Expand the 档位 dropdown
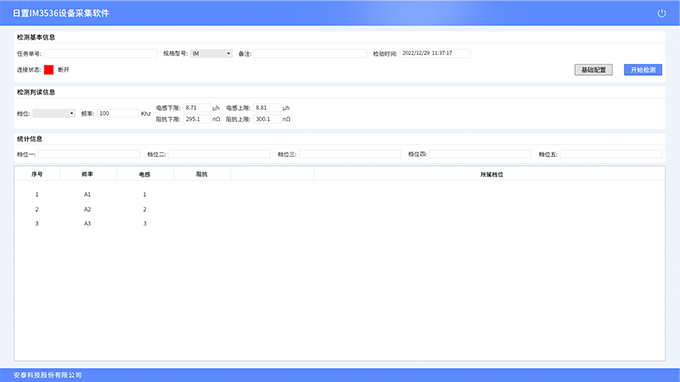The width and height of the screenshot is (680, 382). [54, 113]
